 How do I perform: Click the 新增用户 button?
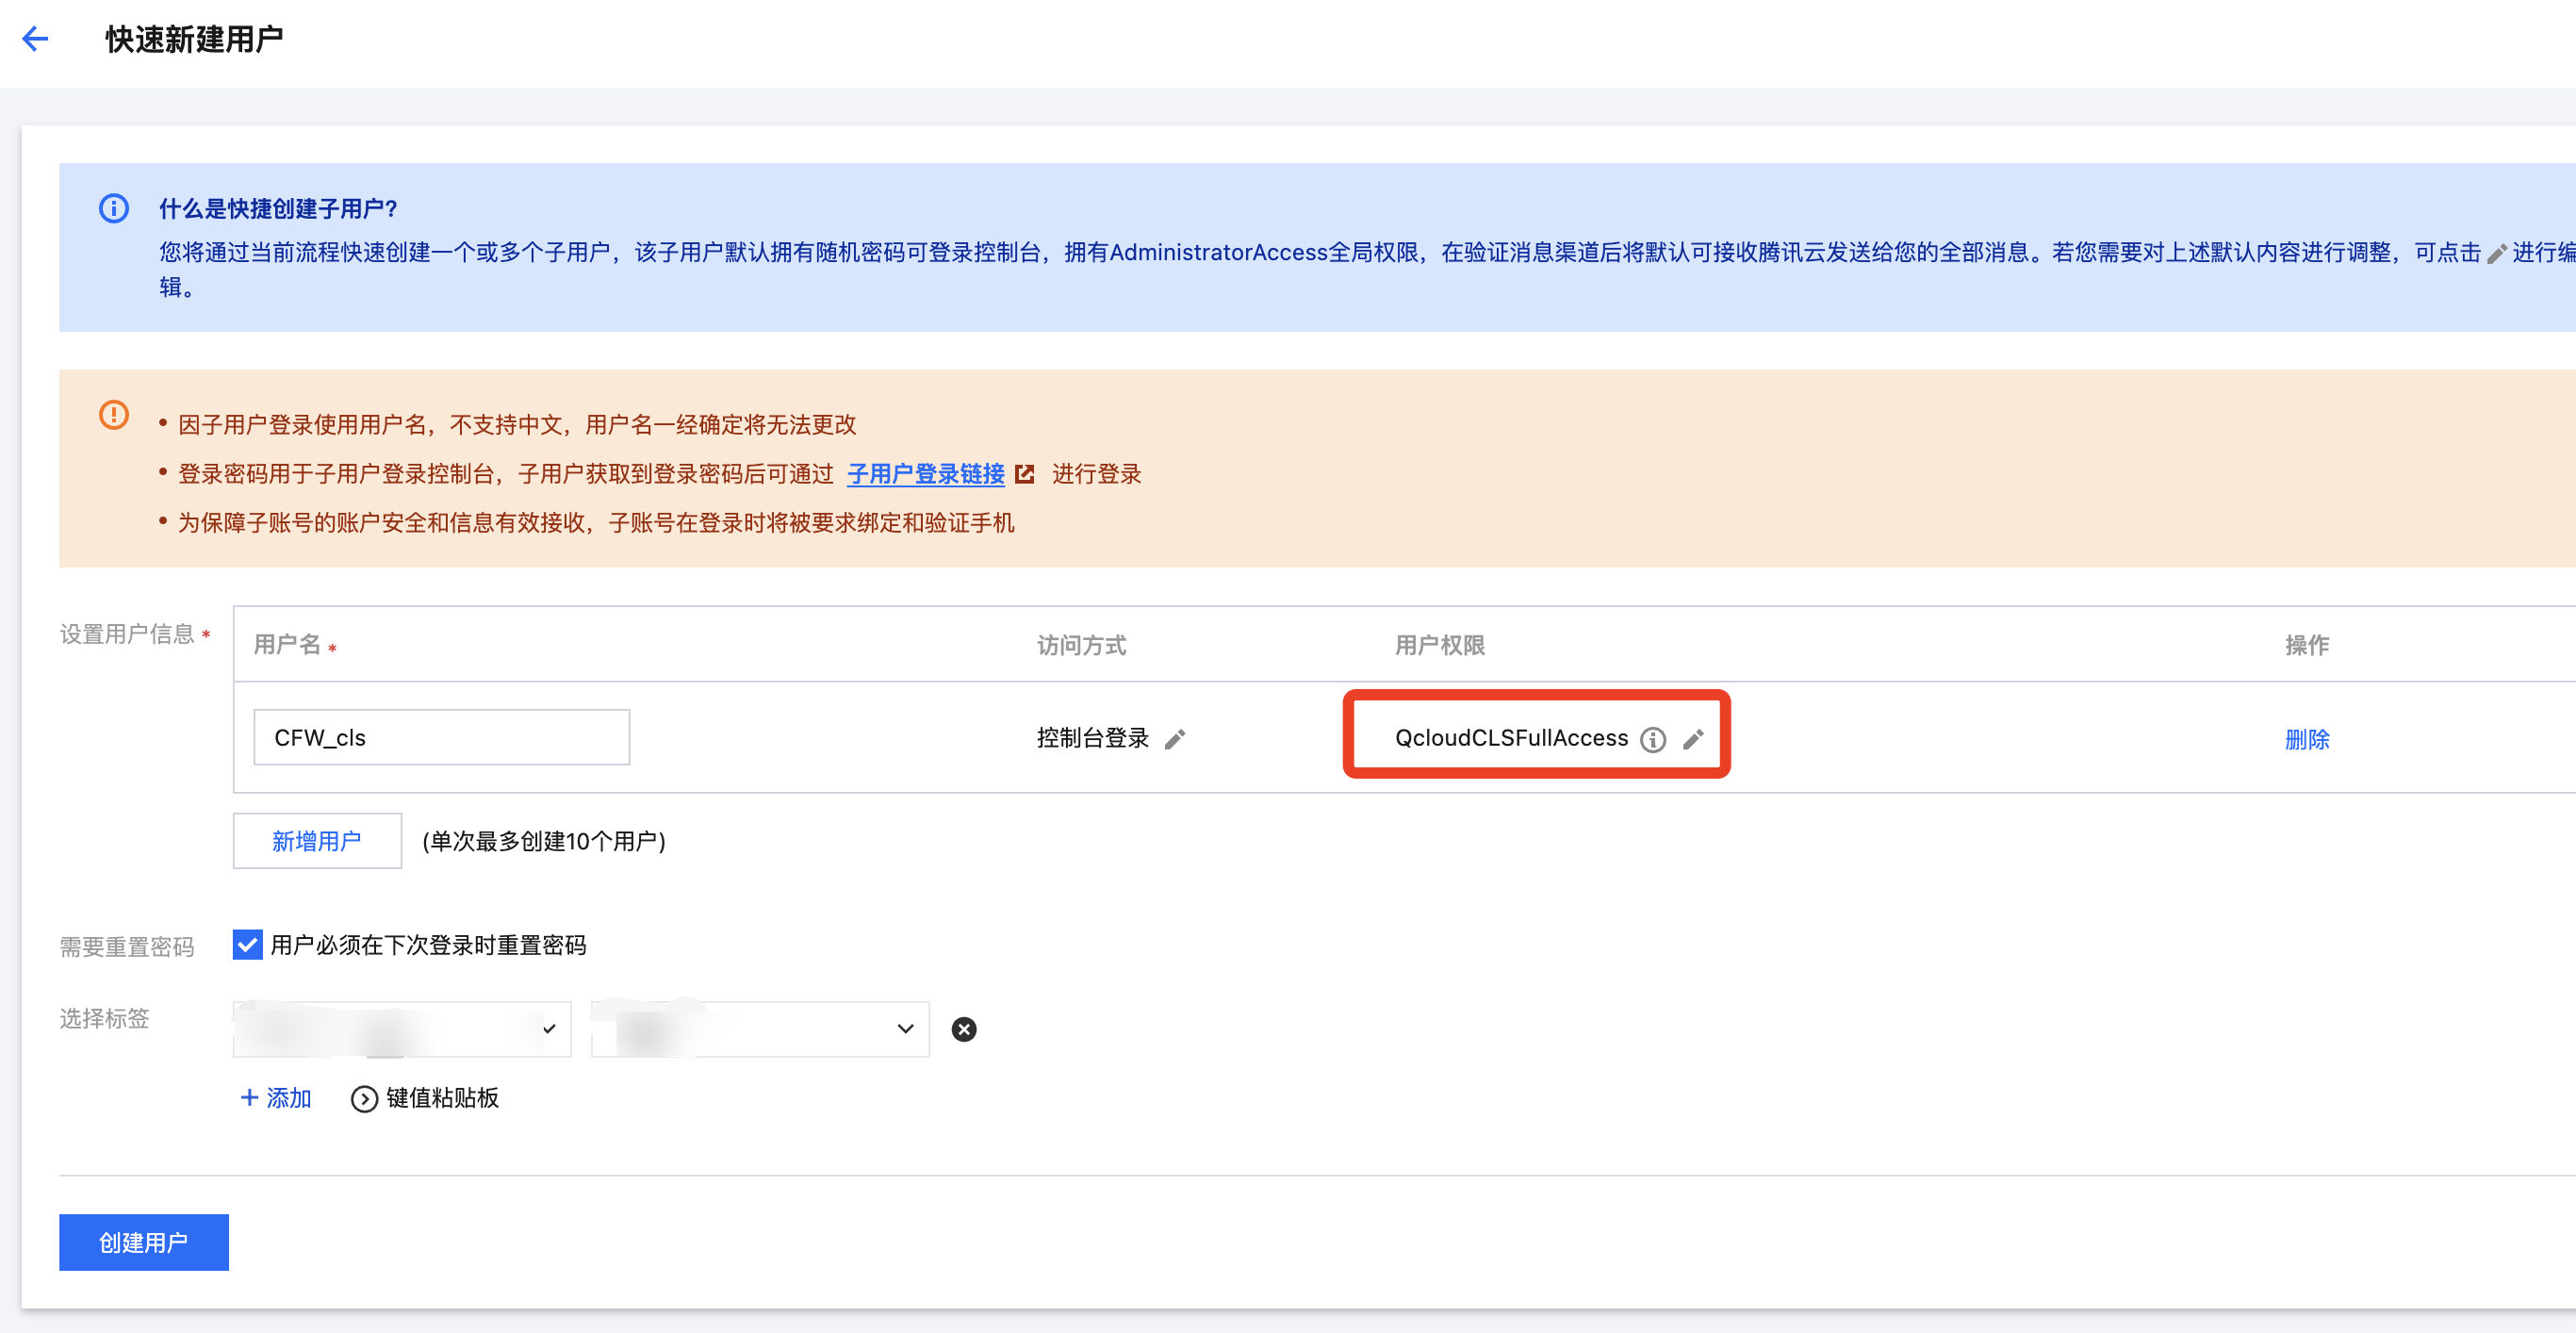pos(317,841)
